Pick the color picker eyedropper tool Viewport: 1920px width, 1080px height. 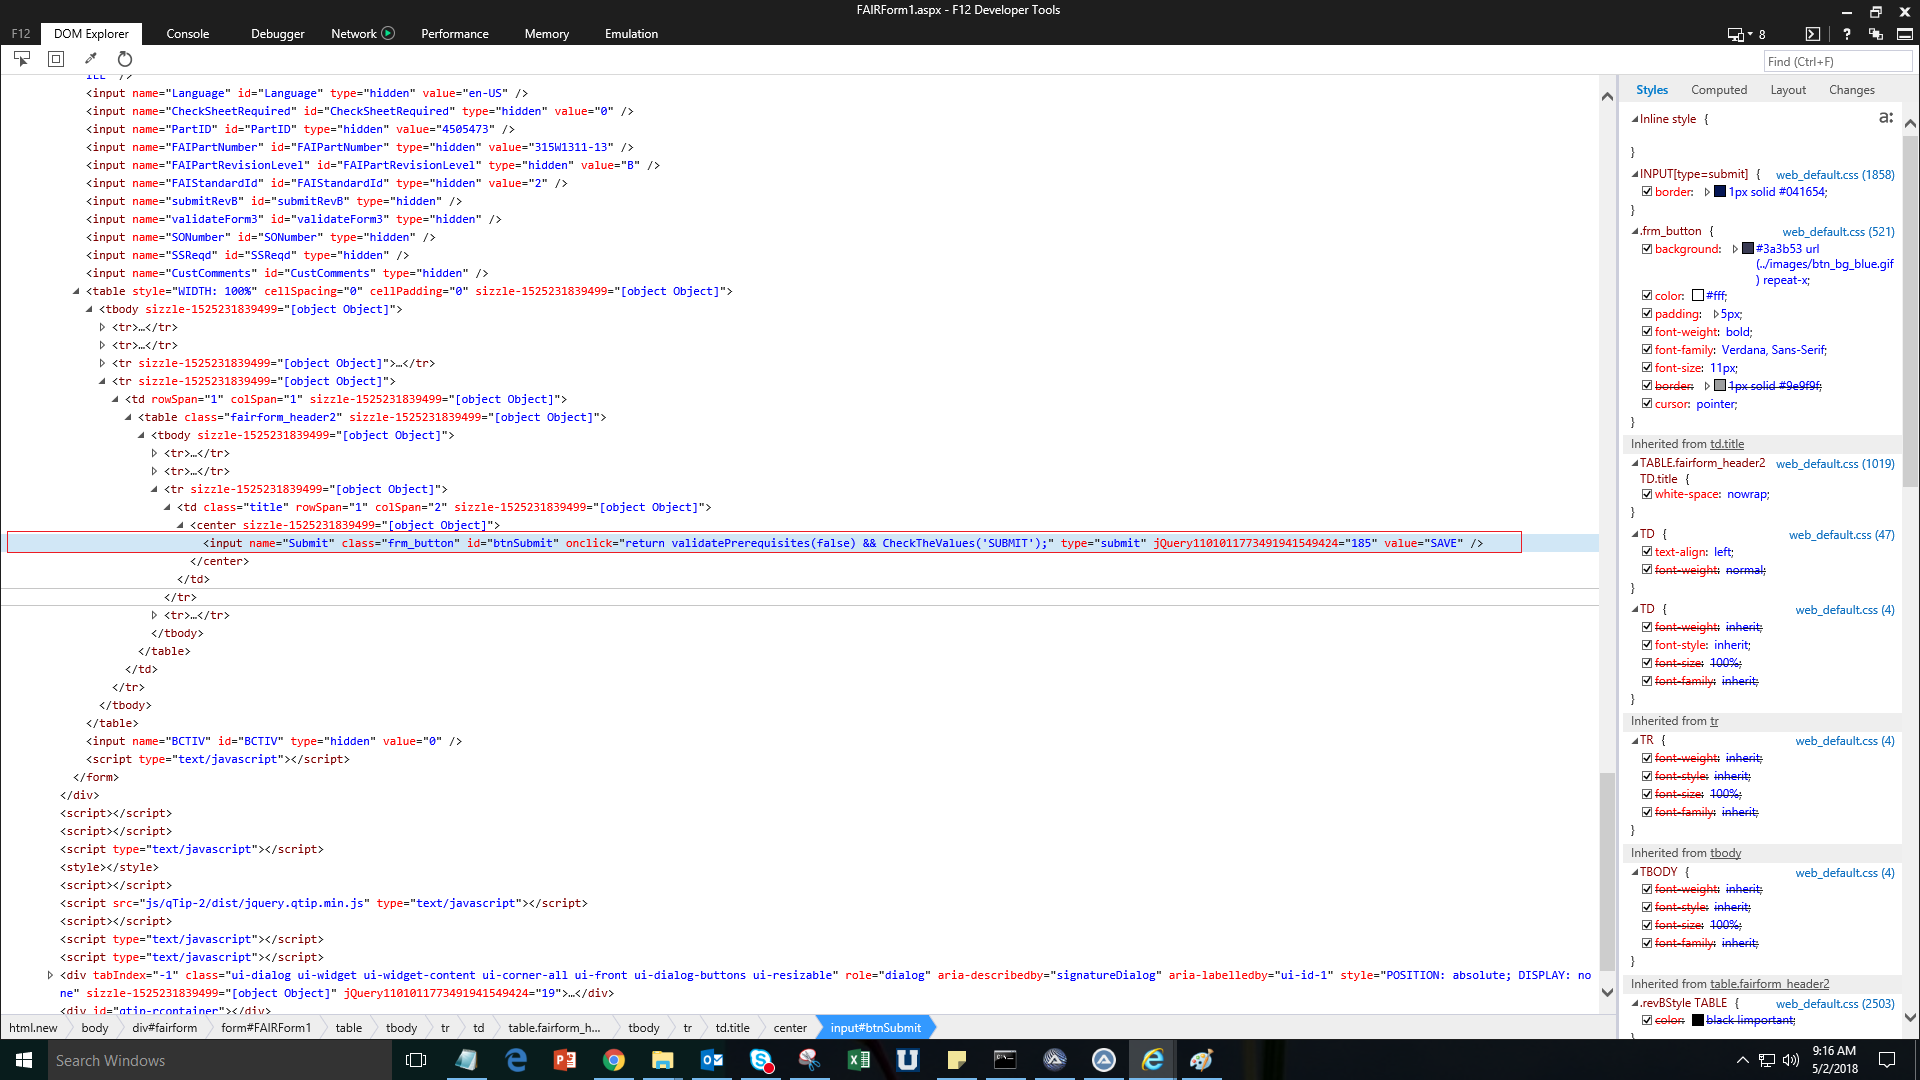point(91,59)
